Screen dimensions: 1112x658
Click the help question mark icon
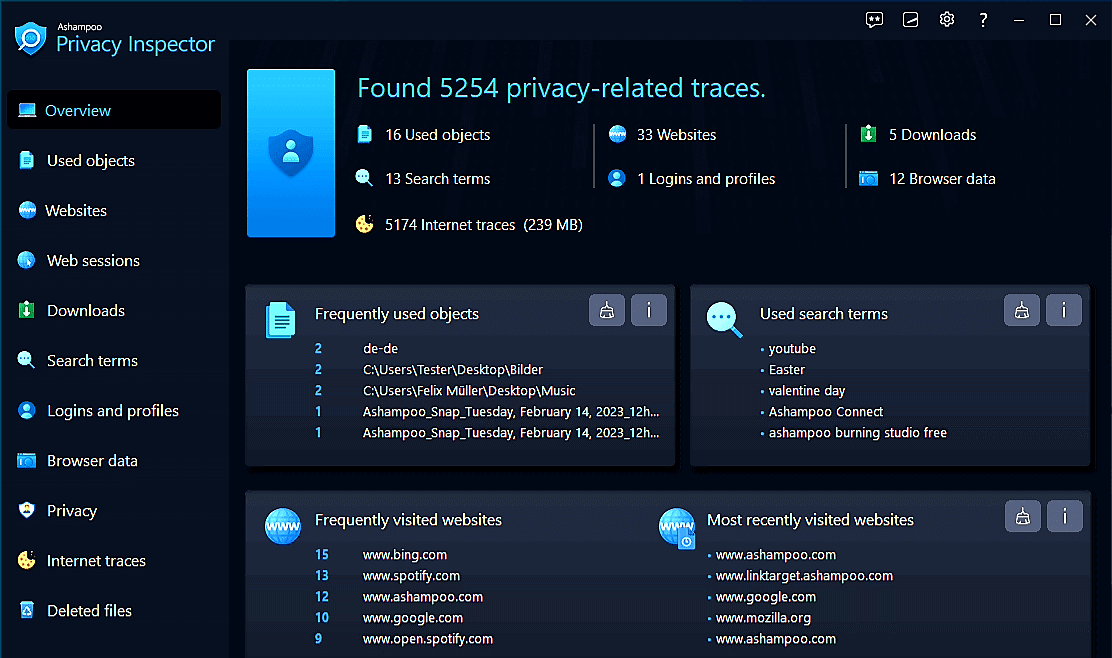click(x=984, y=20)
